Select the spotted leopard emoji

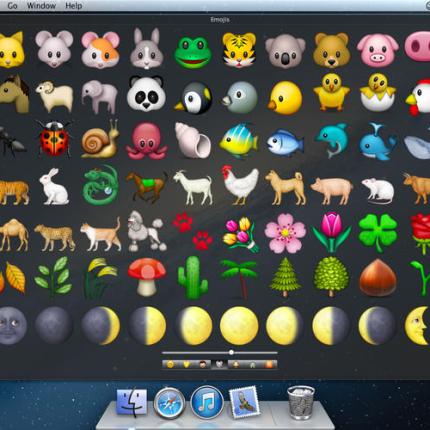click(55, 237)
